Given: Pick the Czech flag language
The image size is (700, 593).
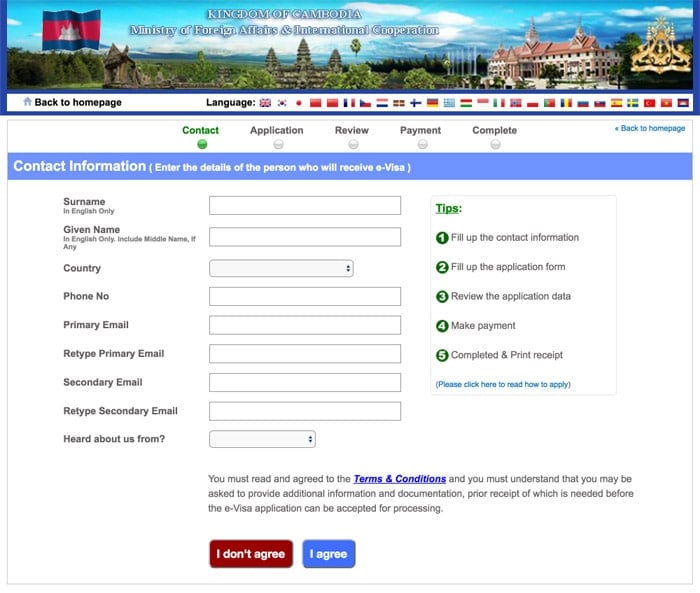Looking at the screenshot, I should pos(366,103).
